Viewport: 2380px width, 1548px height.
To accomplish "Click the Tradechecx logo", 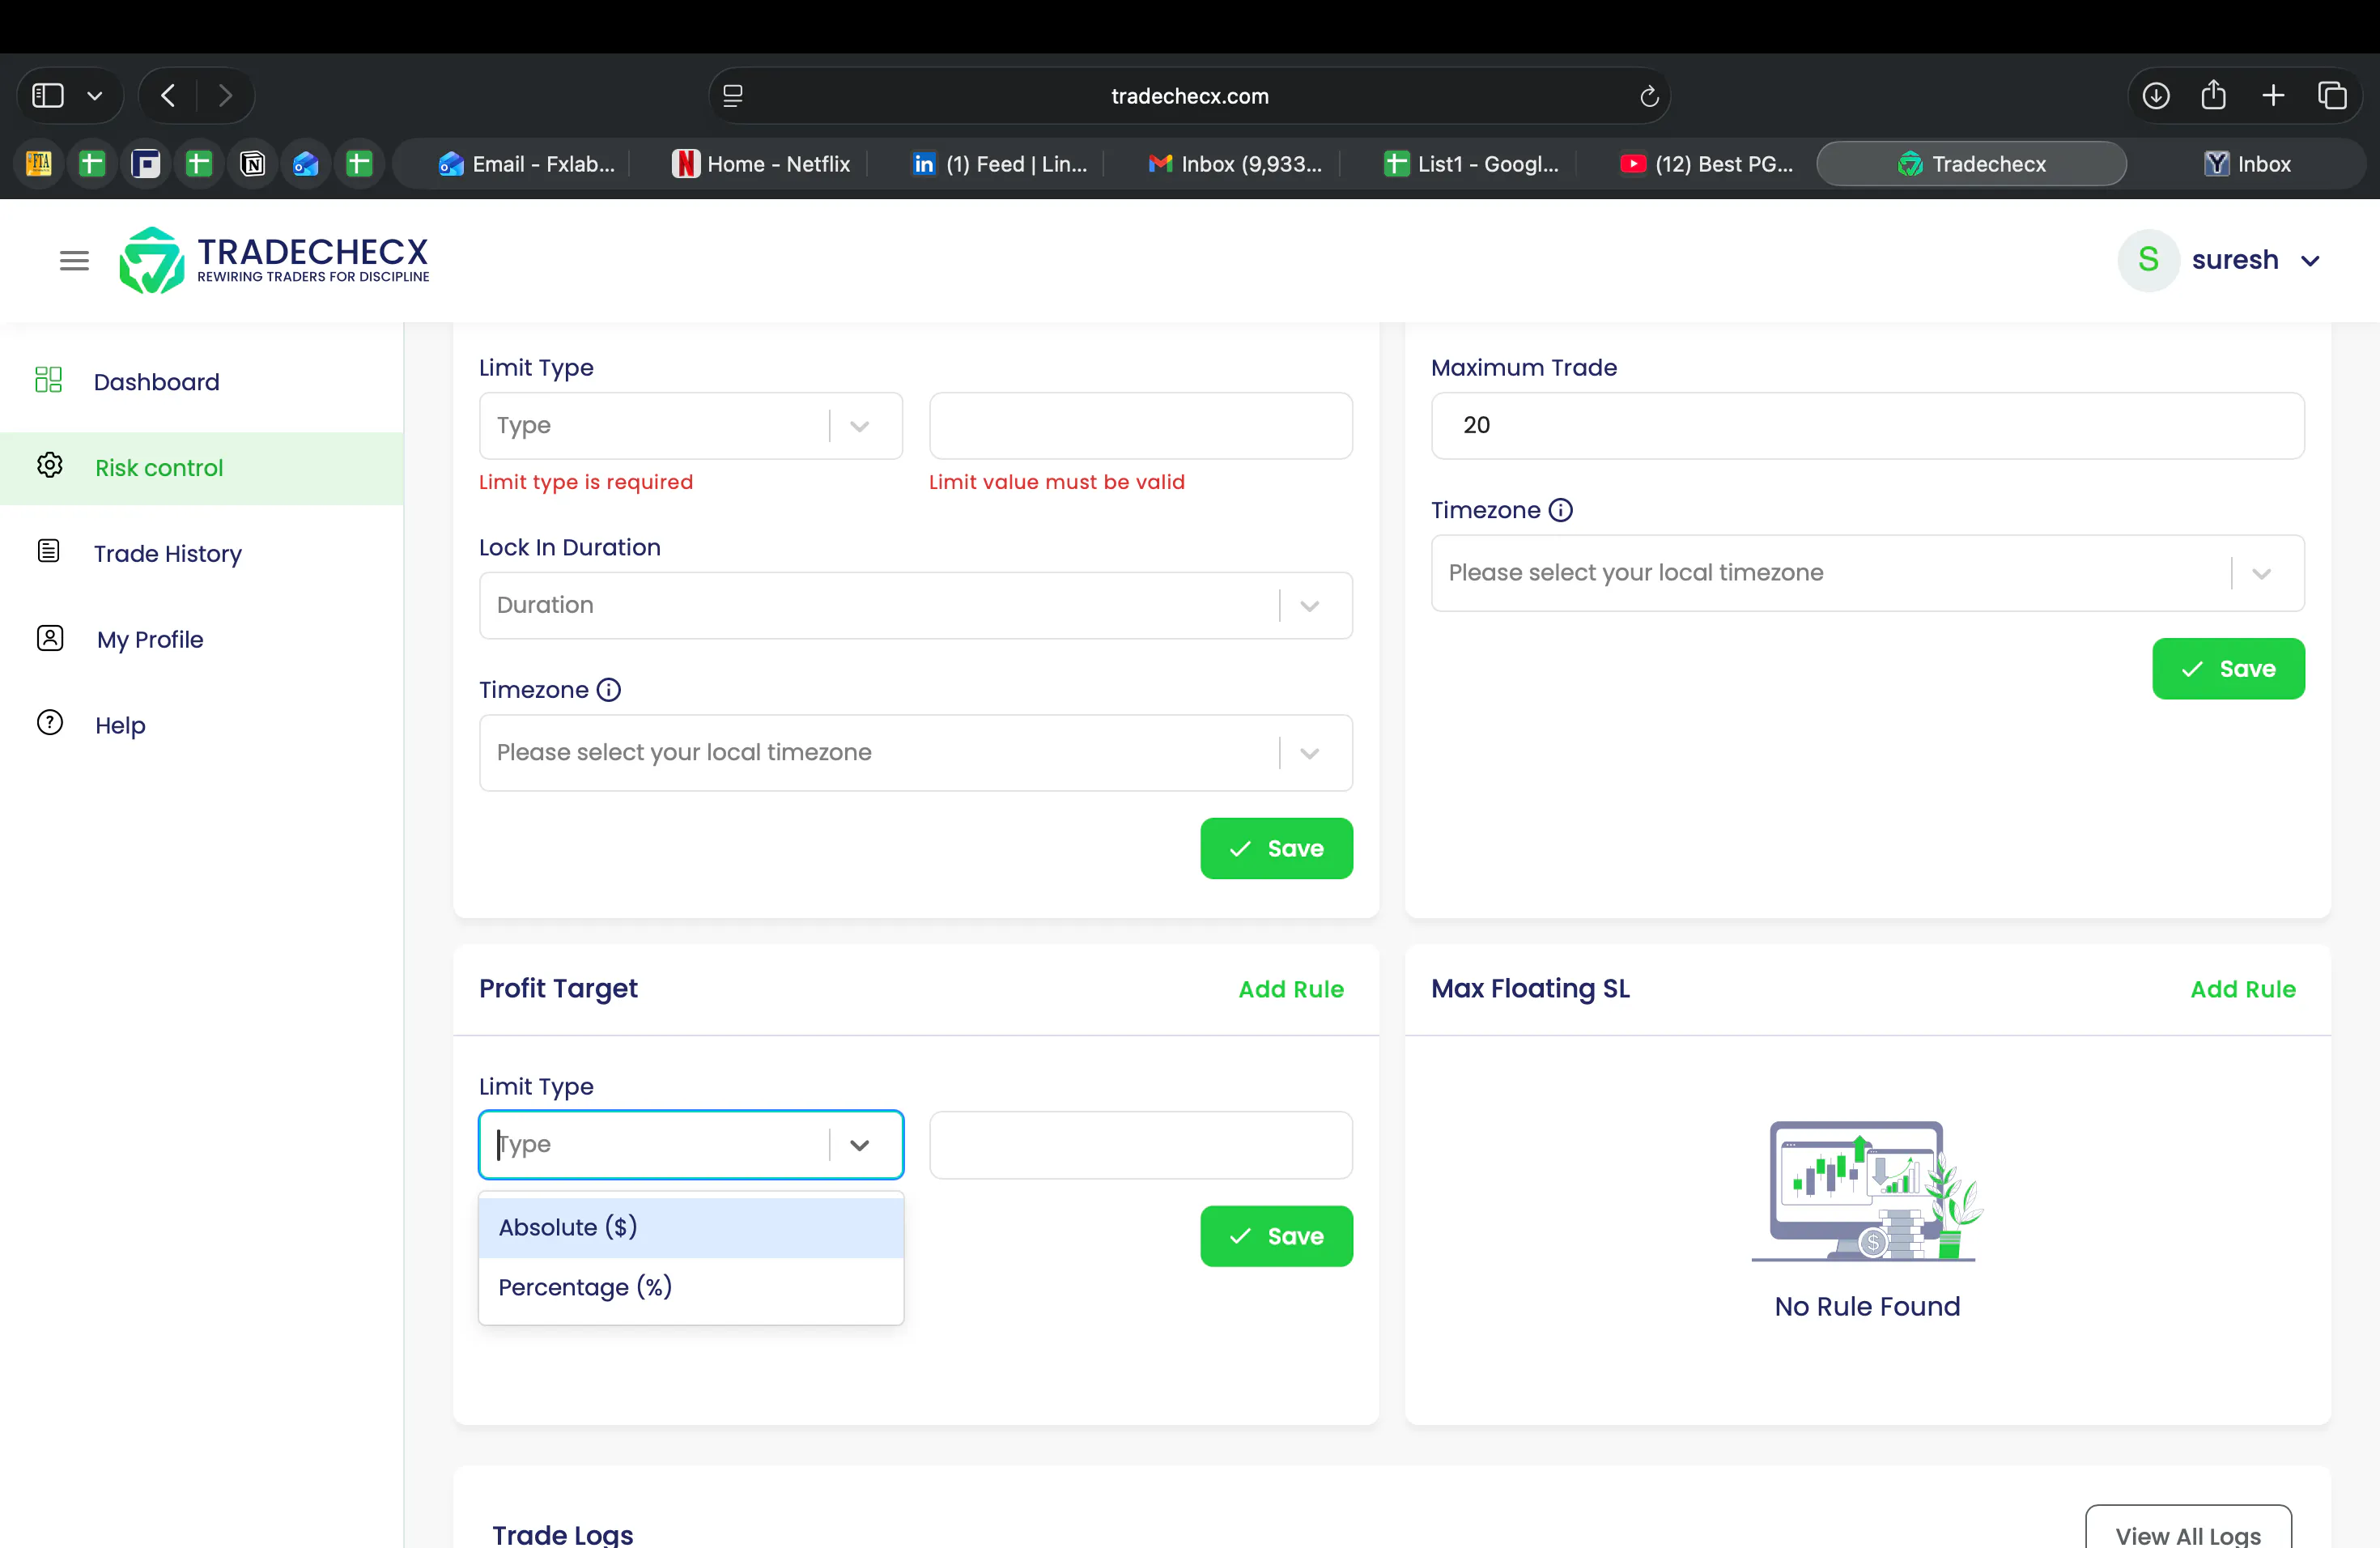I will tap(274, 260).
